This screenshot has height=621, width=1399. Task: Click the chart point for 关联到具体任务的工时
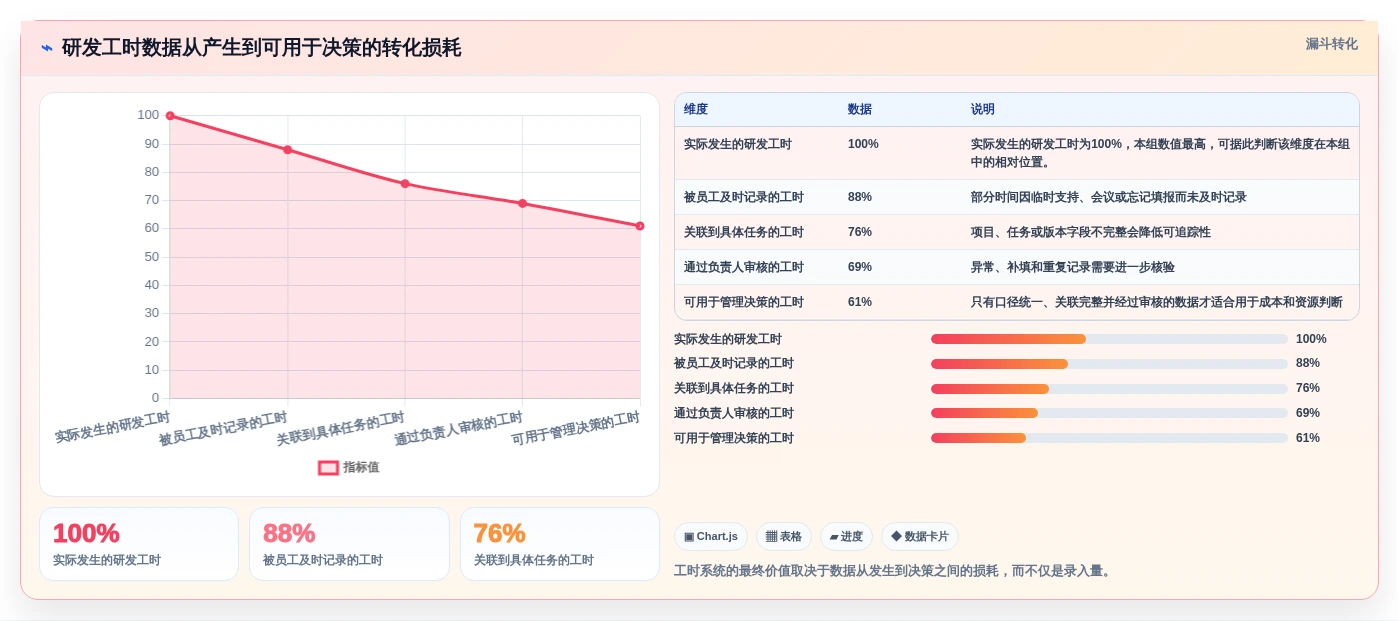click(x=405, y=184)
